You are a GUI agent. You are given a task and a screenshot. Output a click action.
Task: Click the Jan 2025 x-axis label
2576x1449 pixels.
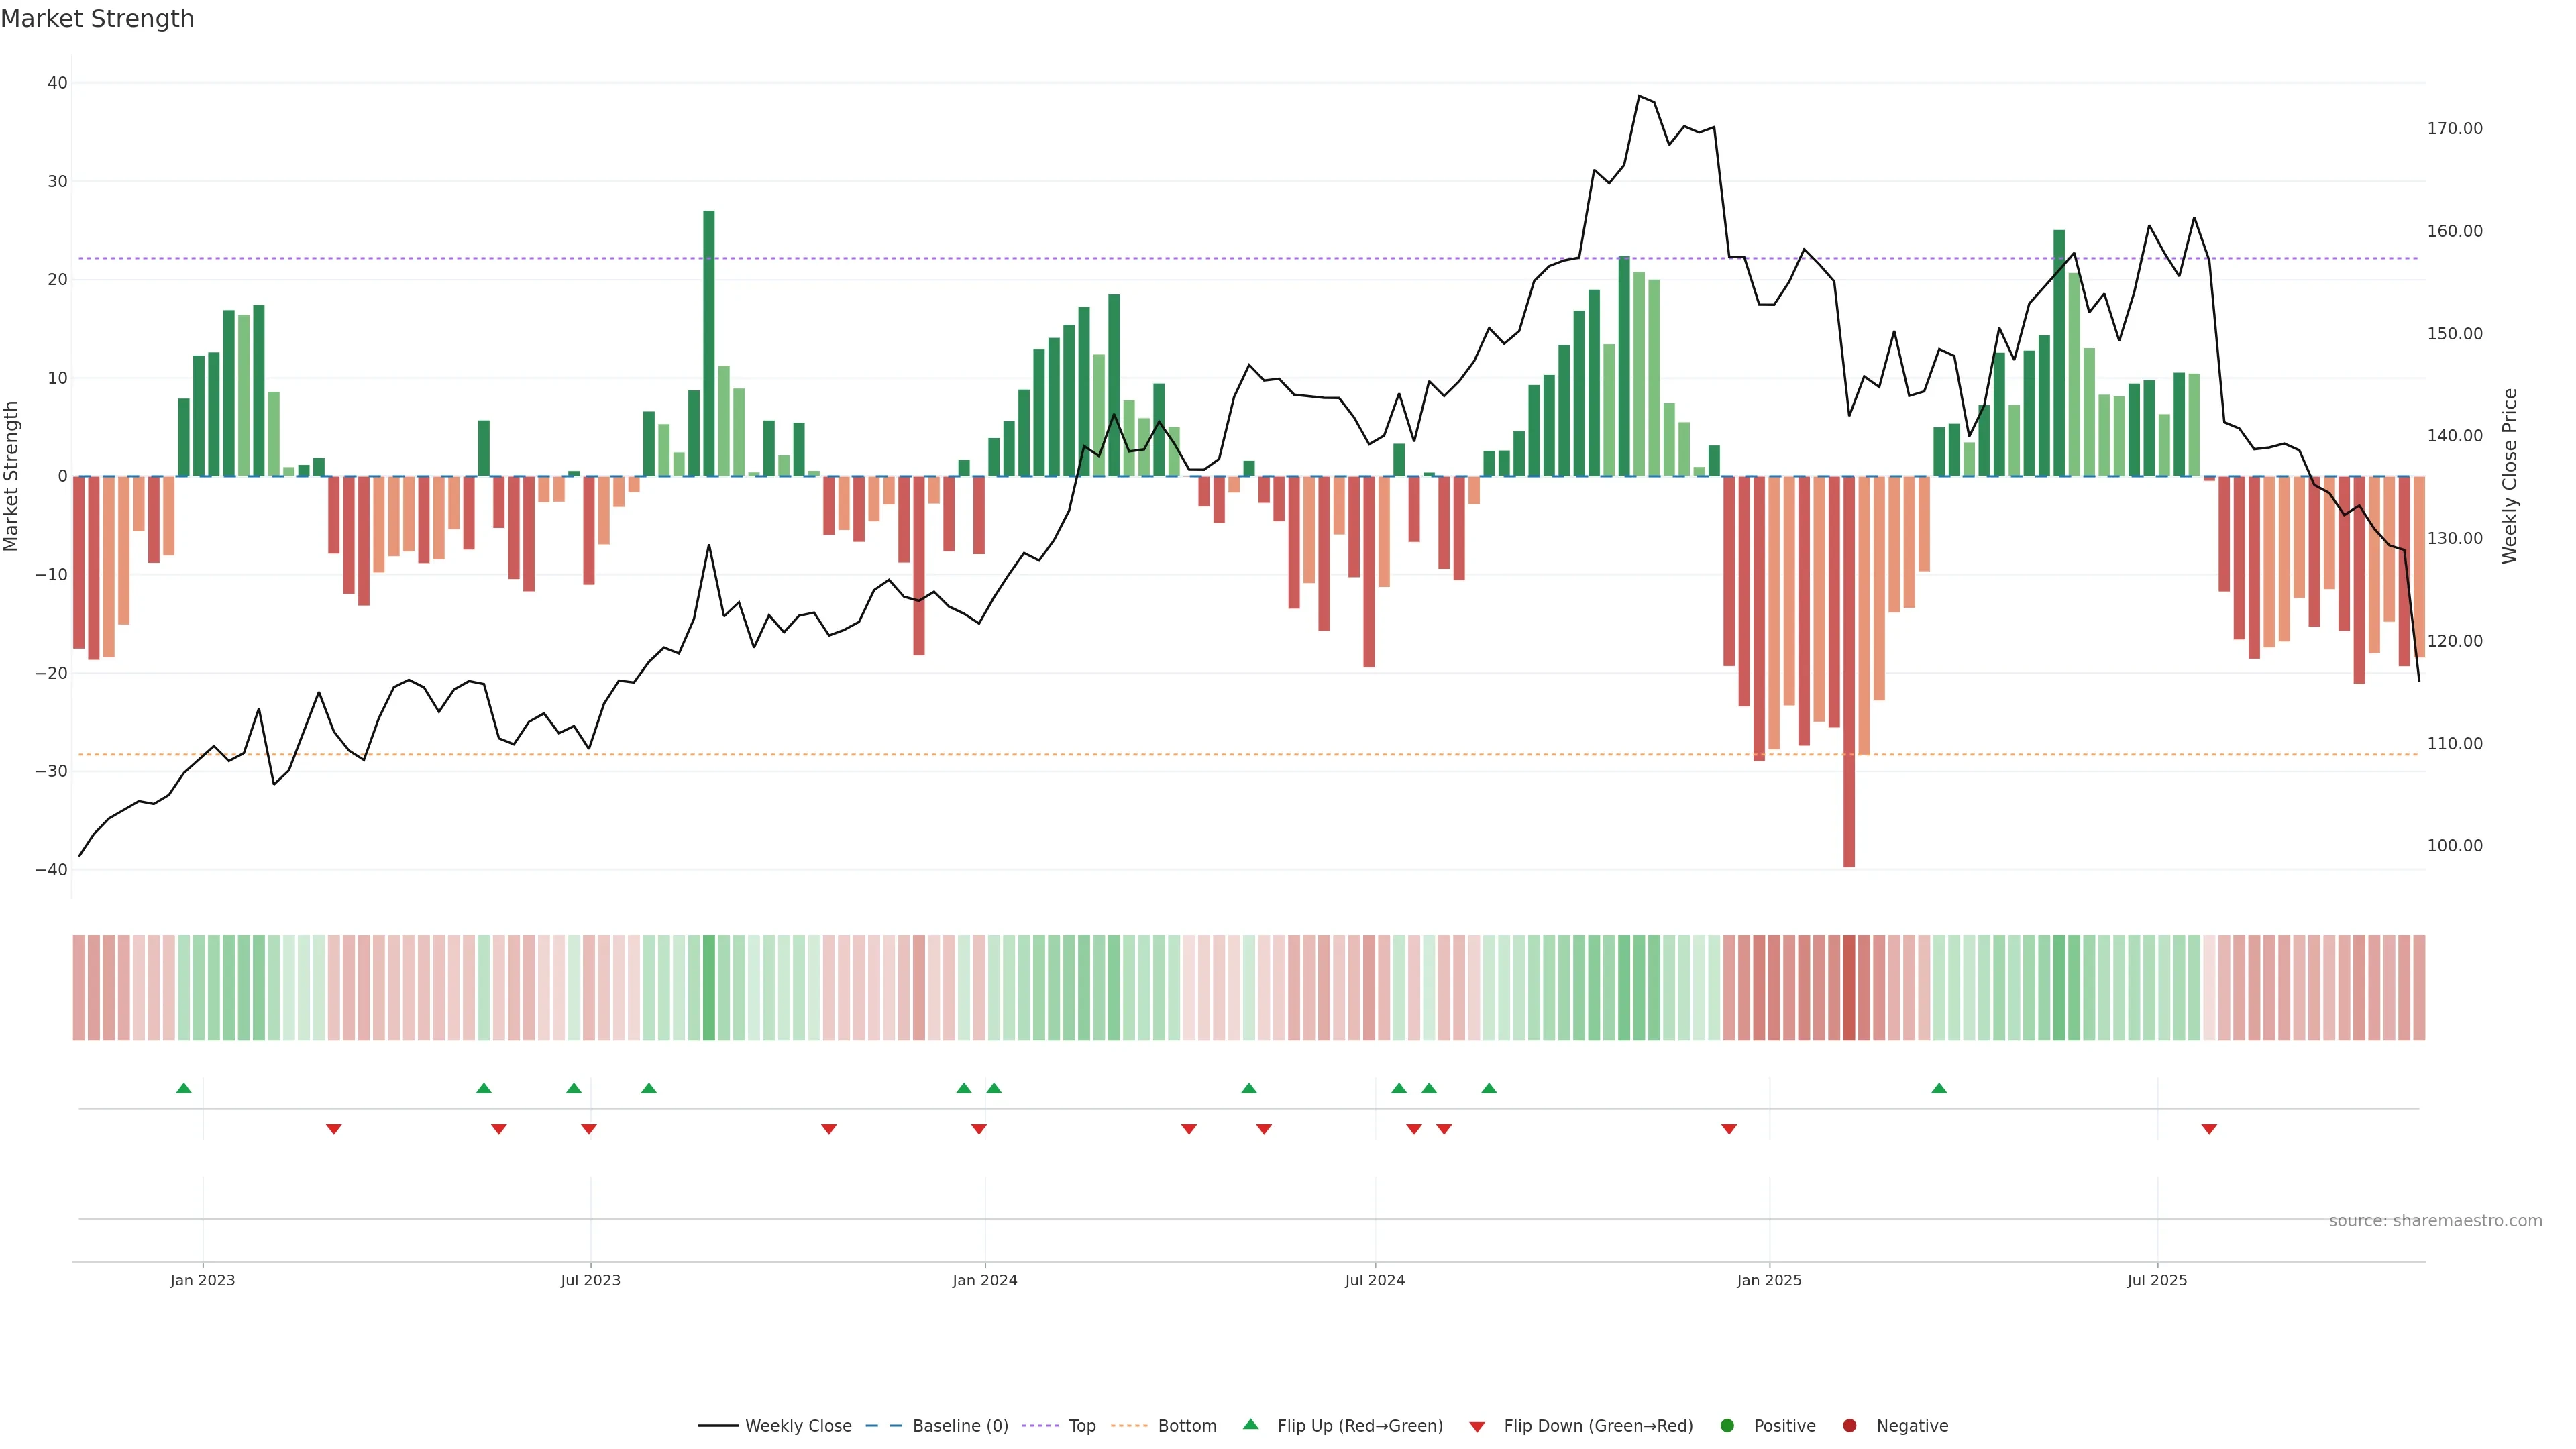point(1769,1280)
